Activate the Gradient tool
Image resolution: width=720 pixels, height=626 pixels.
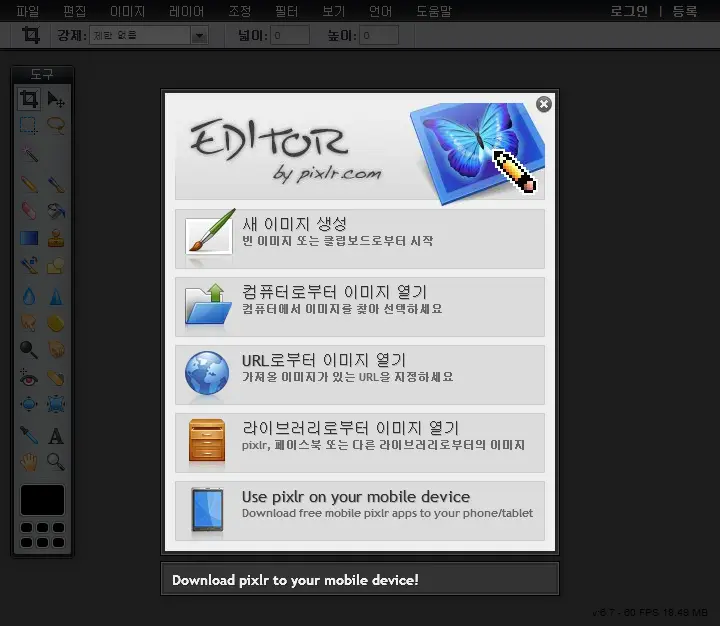point(29,238)
